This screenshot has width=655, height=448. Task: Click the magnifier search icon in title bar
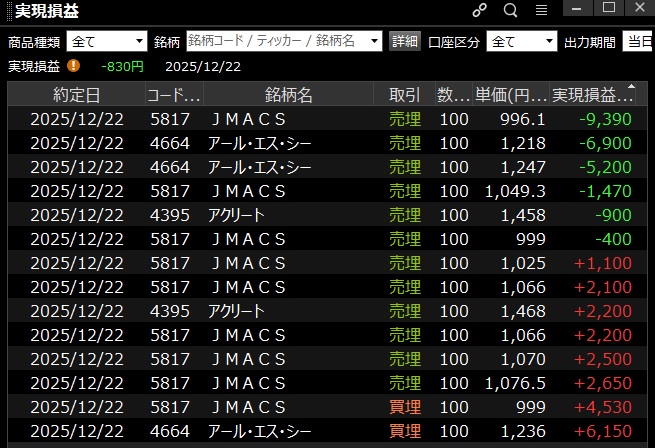(x=510, y=10)
